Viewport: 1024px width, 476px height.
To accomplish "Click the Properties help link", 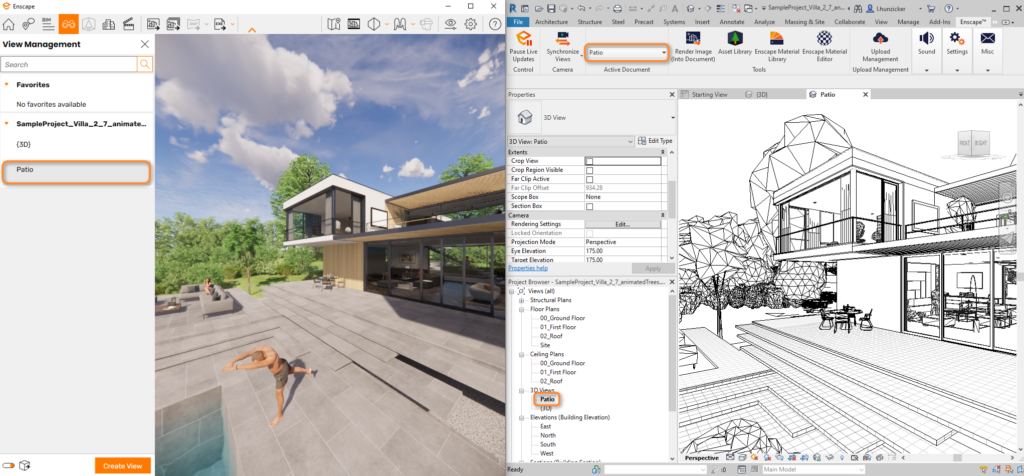I will pyautogui.click(x=528, y=268).
